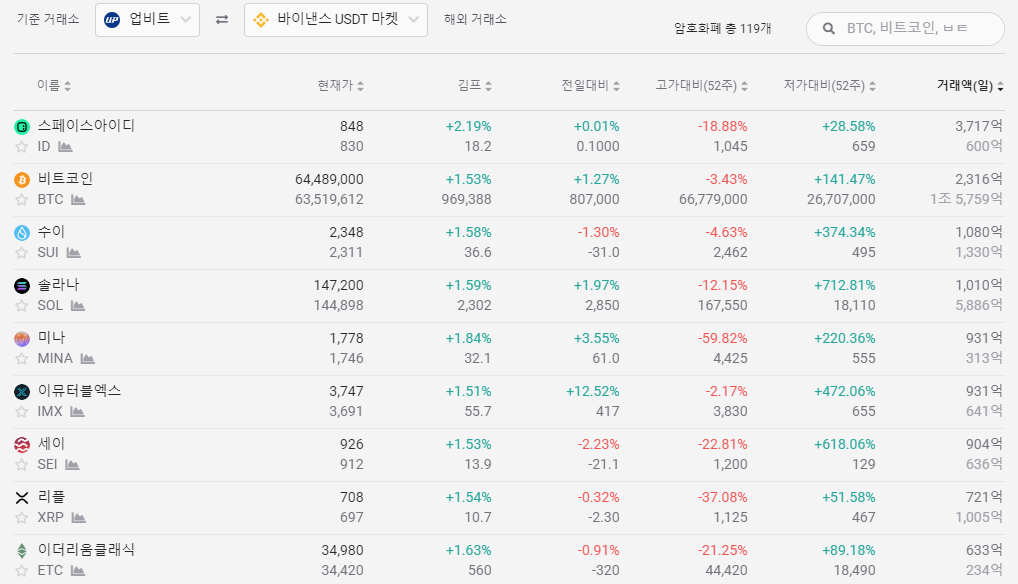Viewport: 1018px width, 584px height.
Task: Sort by 이름 column header
Action: click(x=54, y=85)
